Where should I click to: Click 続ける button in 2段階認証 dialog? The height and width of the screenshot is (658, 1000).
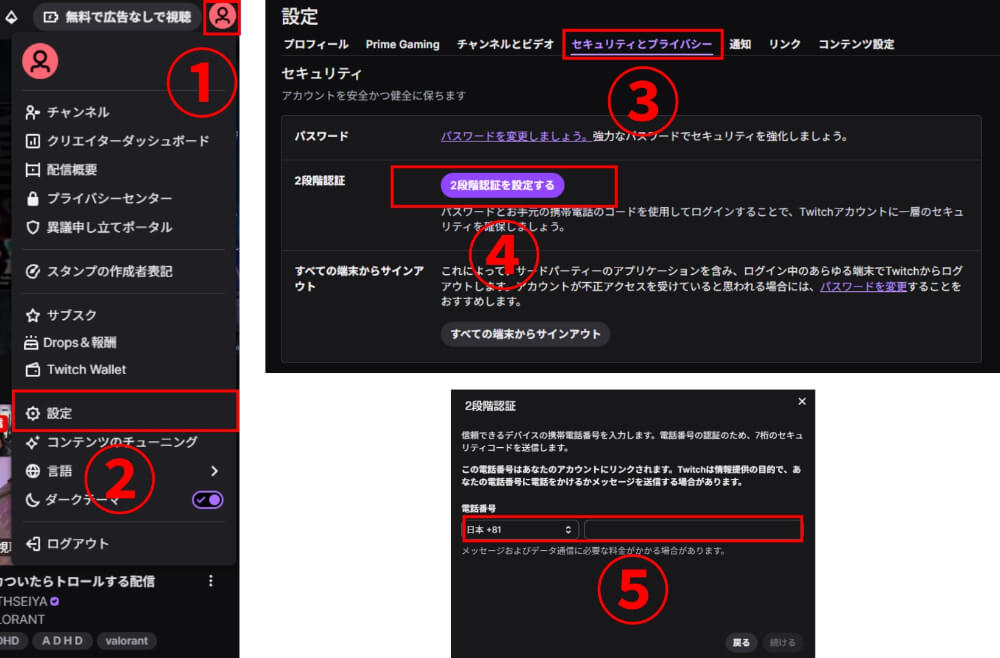[783, 642]
